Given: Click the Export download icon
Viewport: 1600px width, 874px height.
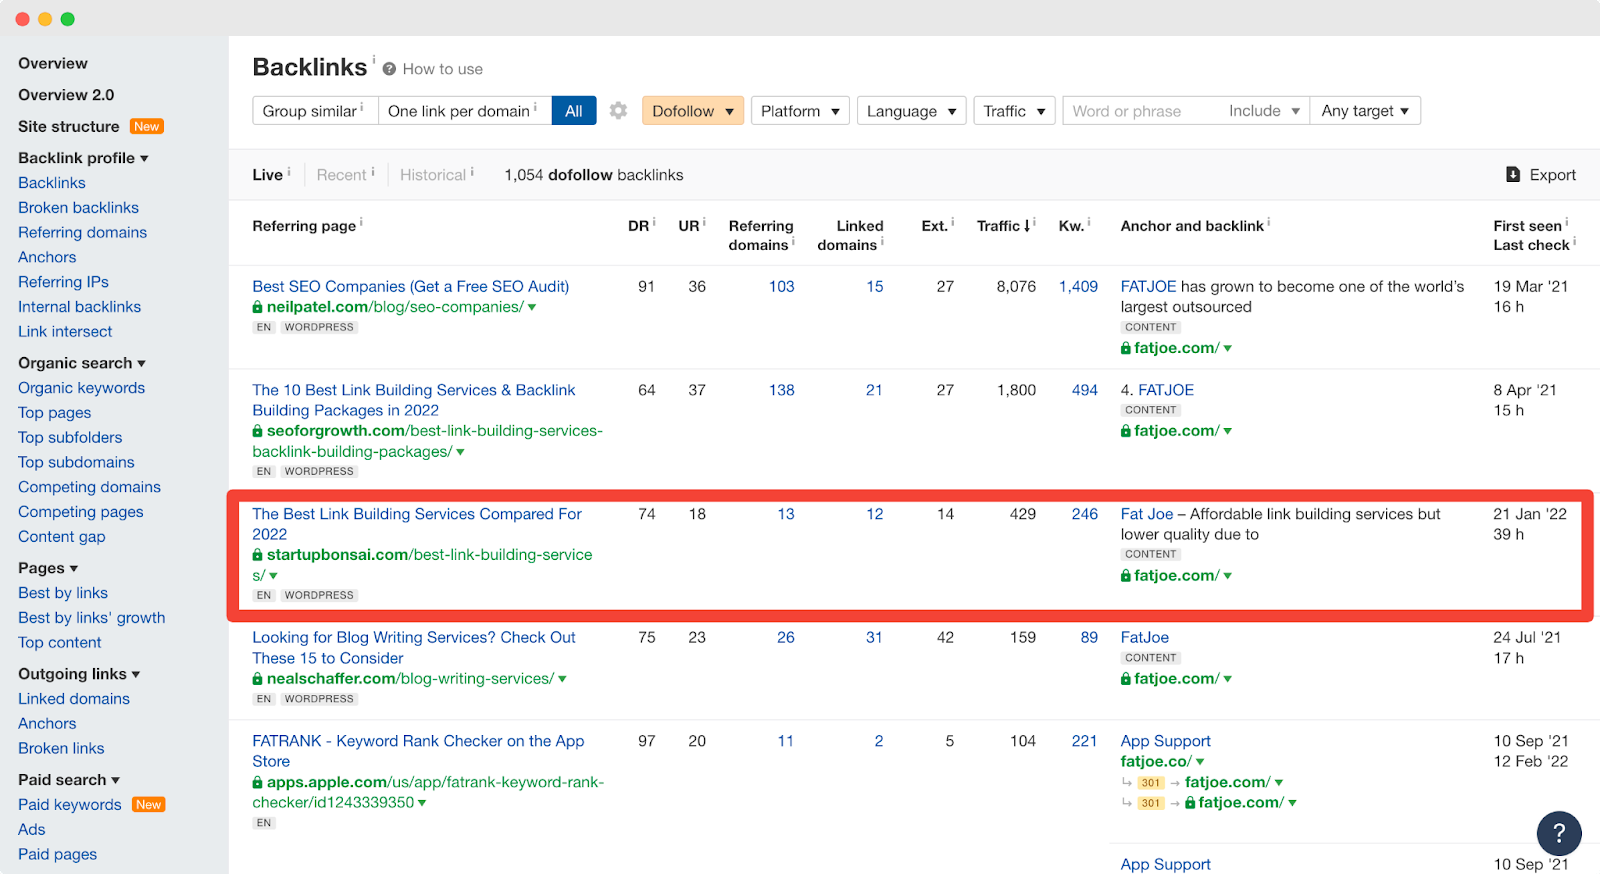Looking at the screenshot, I should 1513,175.
